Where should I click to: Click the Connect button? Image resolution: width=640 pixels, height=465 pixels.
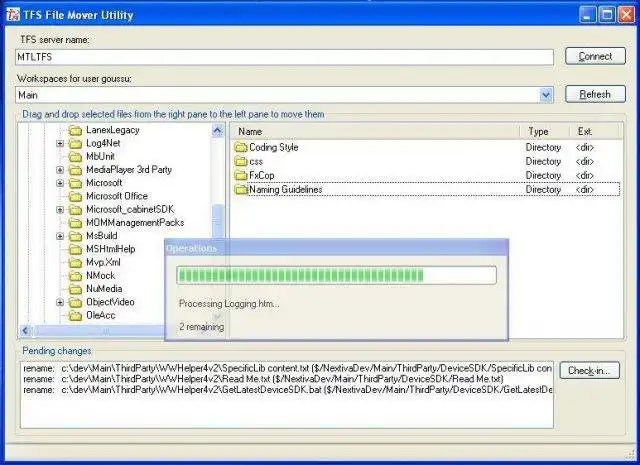point(595,56)
